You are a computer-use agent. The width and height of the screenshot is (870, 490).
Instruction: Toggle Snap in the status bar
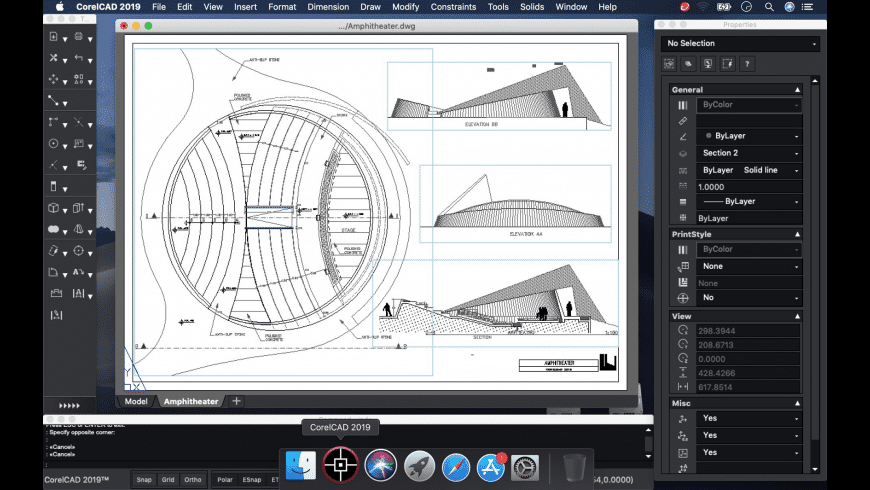coord(144,479)
